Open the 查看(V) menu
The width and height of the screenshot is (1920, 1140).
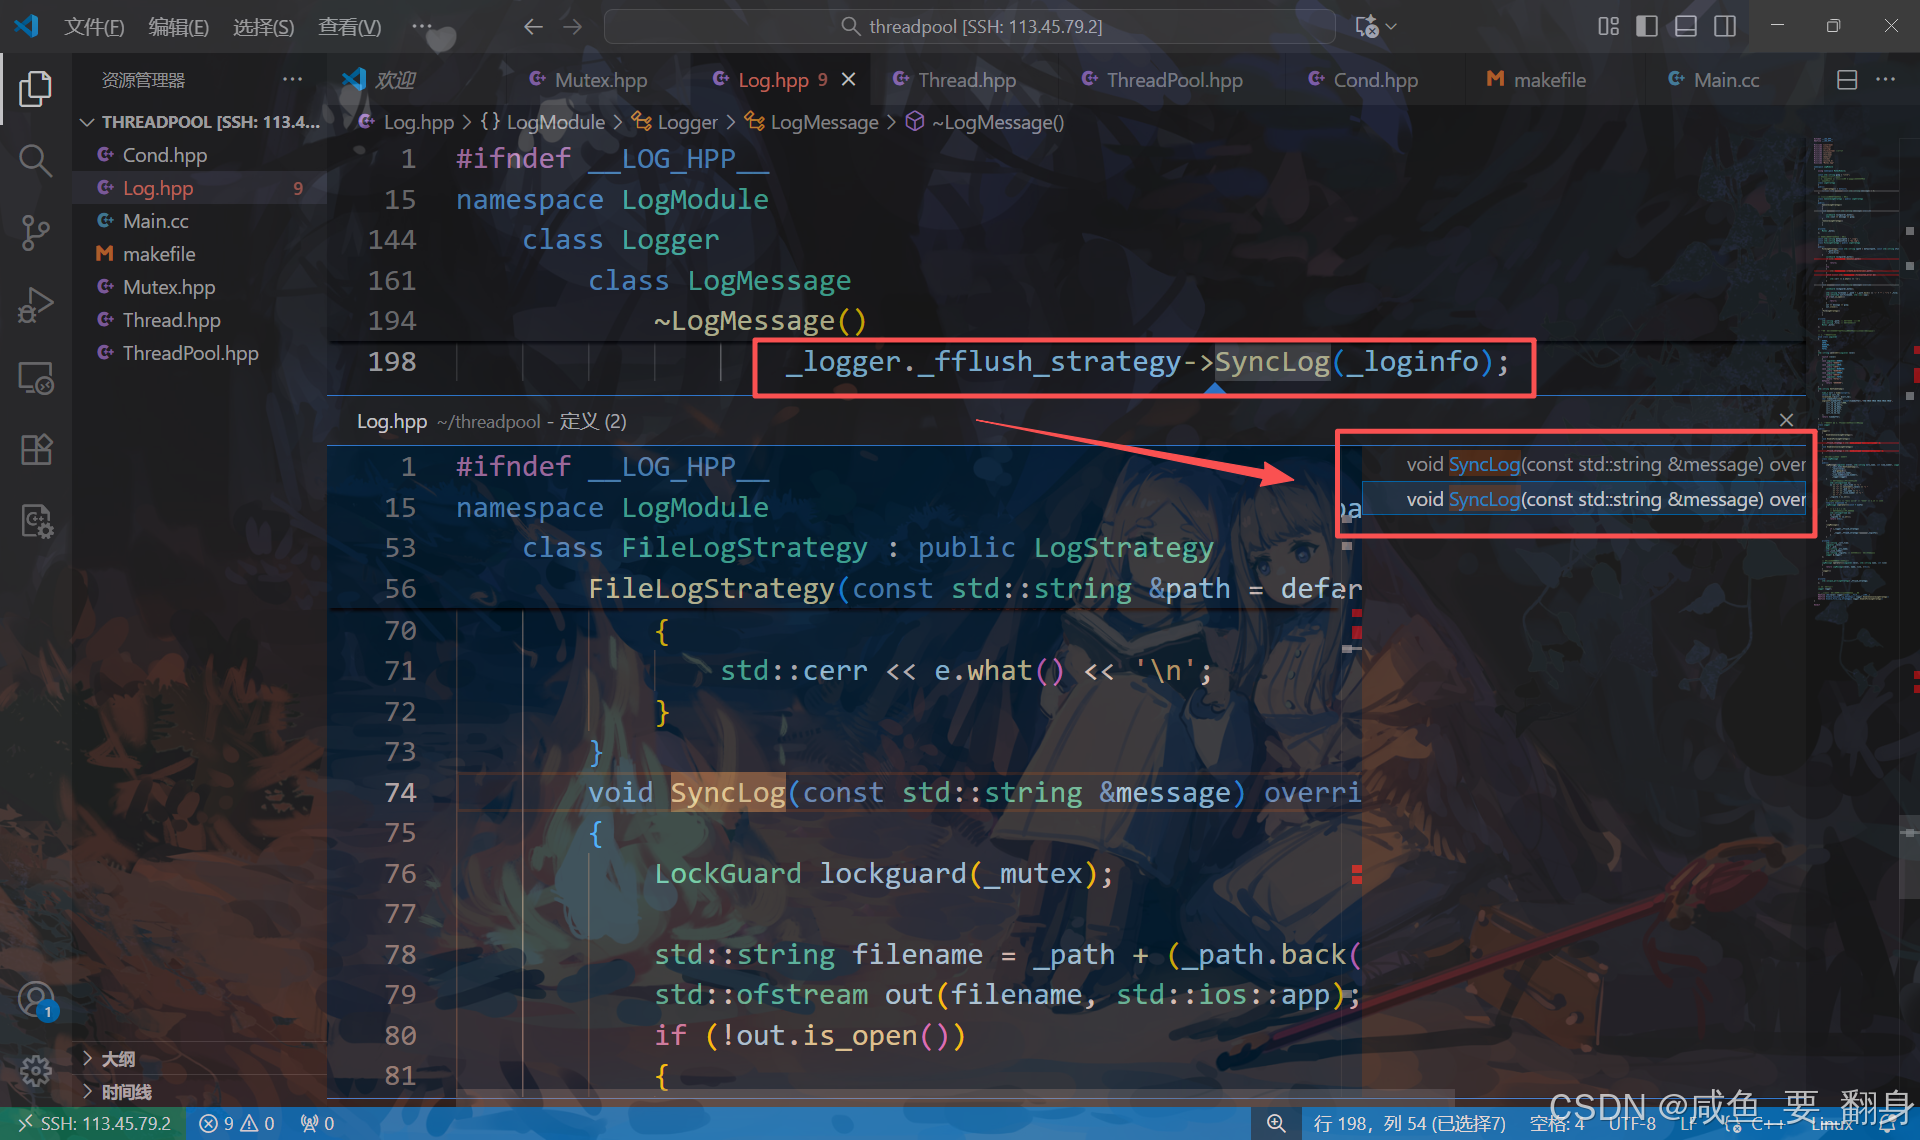[x=349, y=27]
